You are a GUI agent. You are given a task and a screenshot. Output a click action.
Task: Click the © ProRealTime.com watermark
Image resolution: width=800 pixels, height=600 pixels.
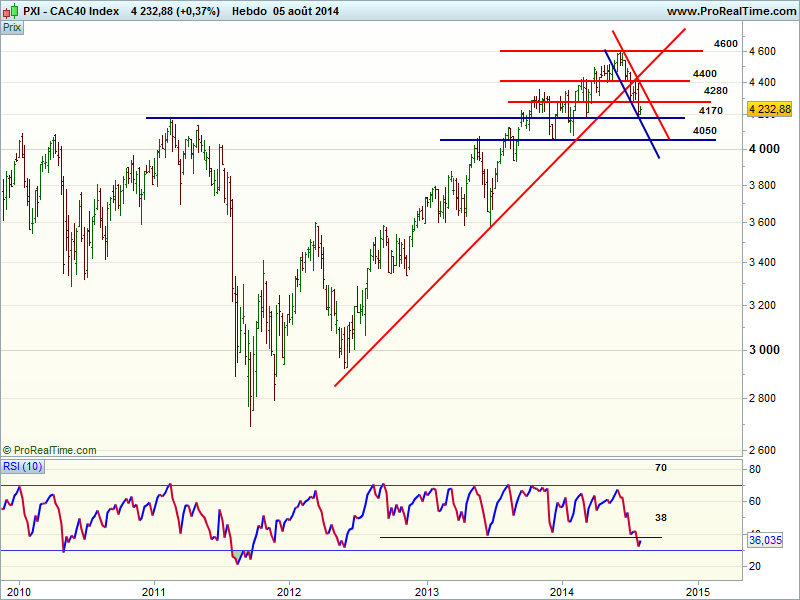(x=50, y=451)
